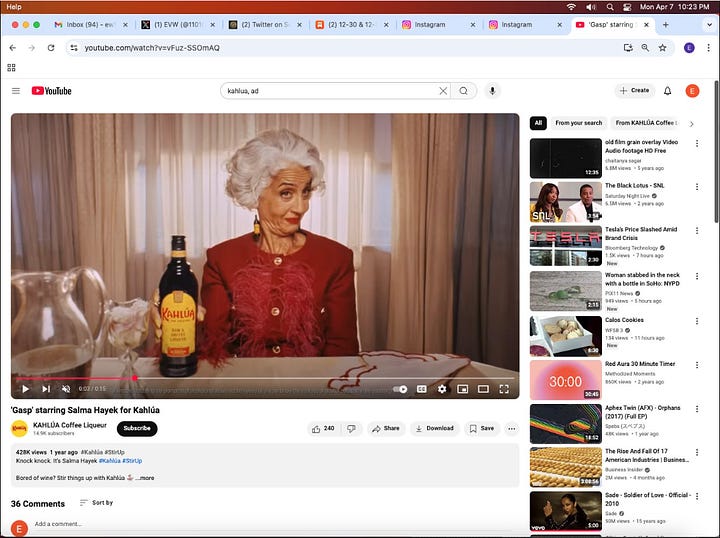Open Red Aura 30 Minute Timer thumbnail
This screenshot has height=538, width=720.
click(x=566, y=380)
